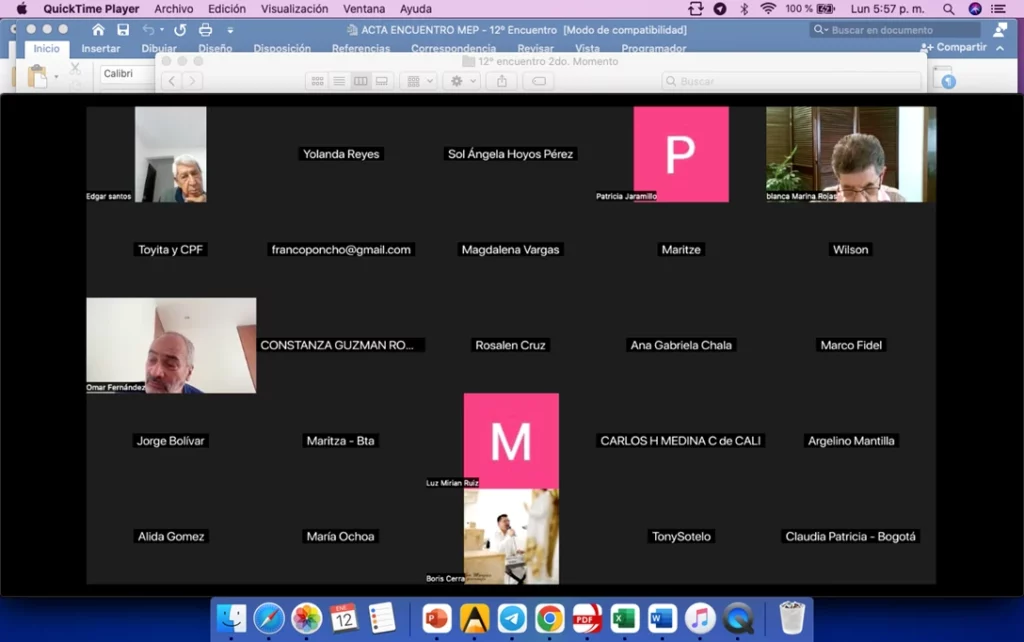Open the Finder gear action dropdown
1024x642 pixels.
(462, 81)
